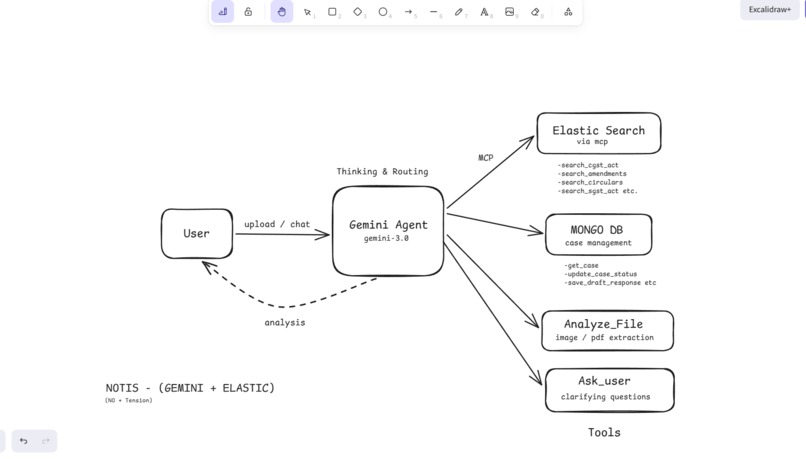
Task: Select the Eraser tool
Action: point(535,12)
